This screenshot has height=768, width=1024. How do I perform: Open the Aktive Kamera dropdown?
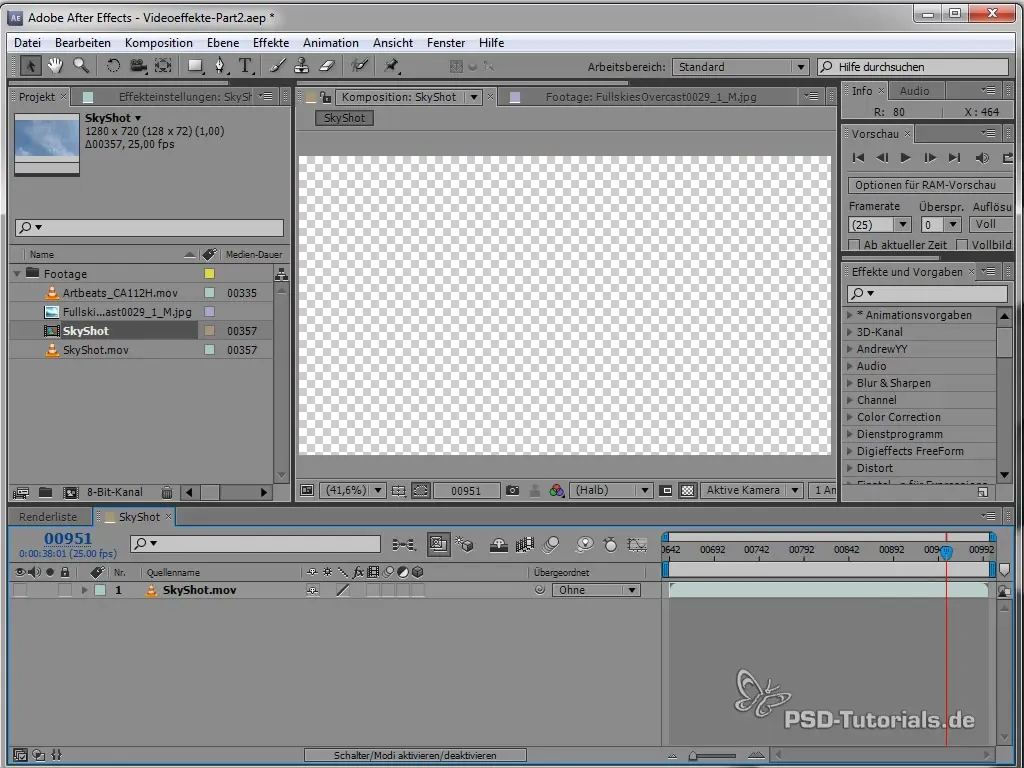[x=750, y=490]
